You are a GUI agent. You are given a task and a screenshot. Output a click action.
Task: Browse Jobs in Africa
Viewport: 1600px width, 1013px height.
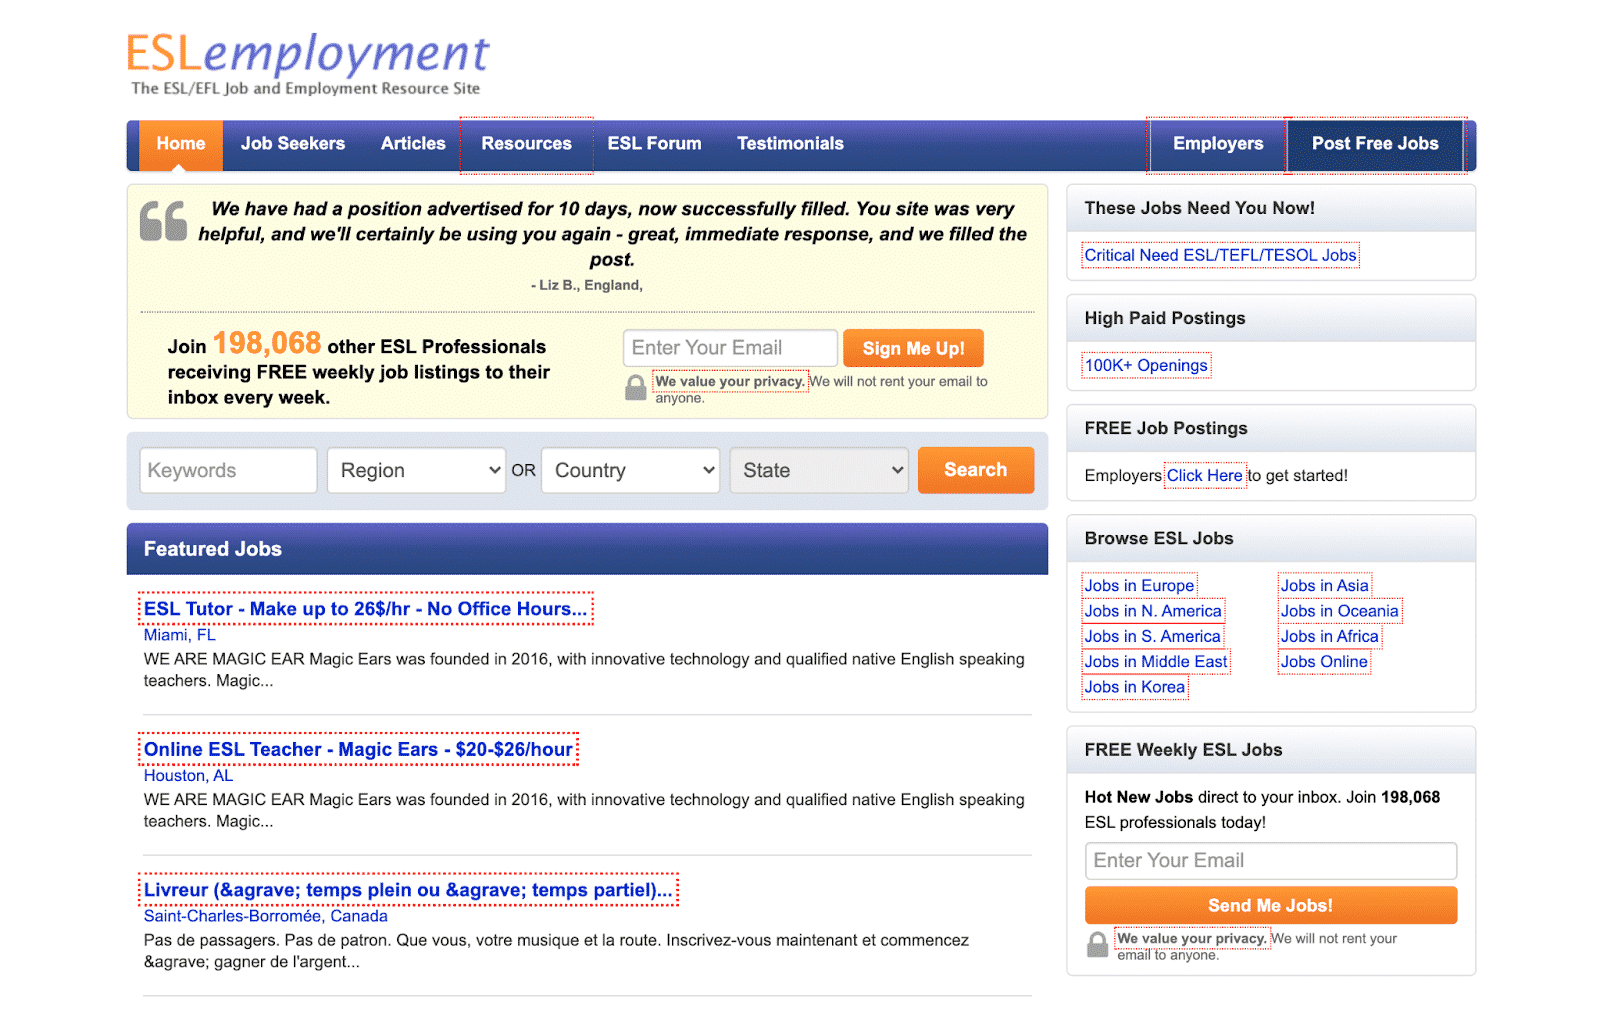pyautogui.click(x=1330, y=636)
